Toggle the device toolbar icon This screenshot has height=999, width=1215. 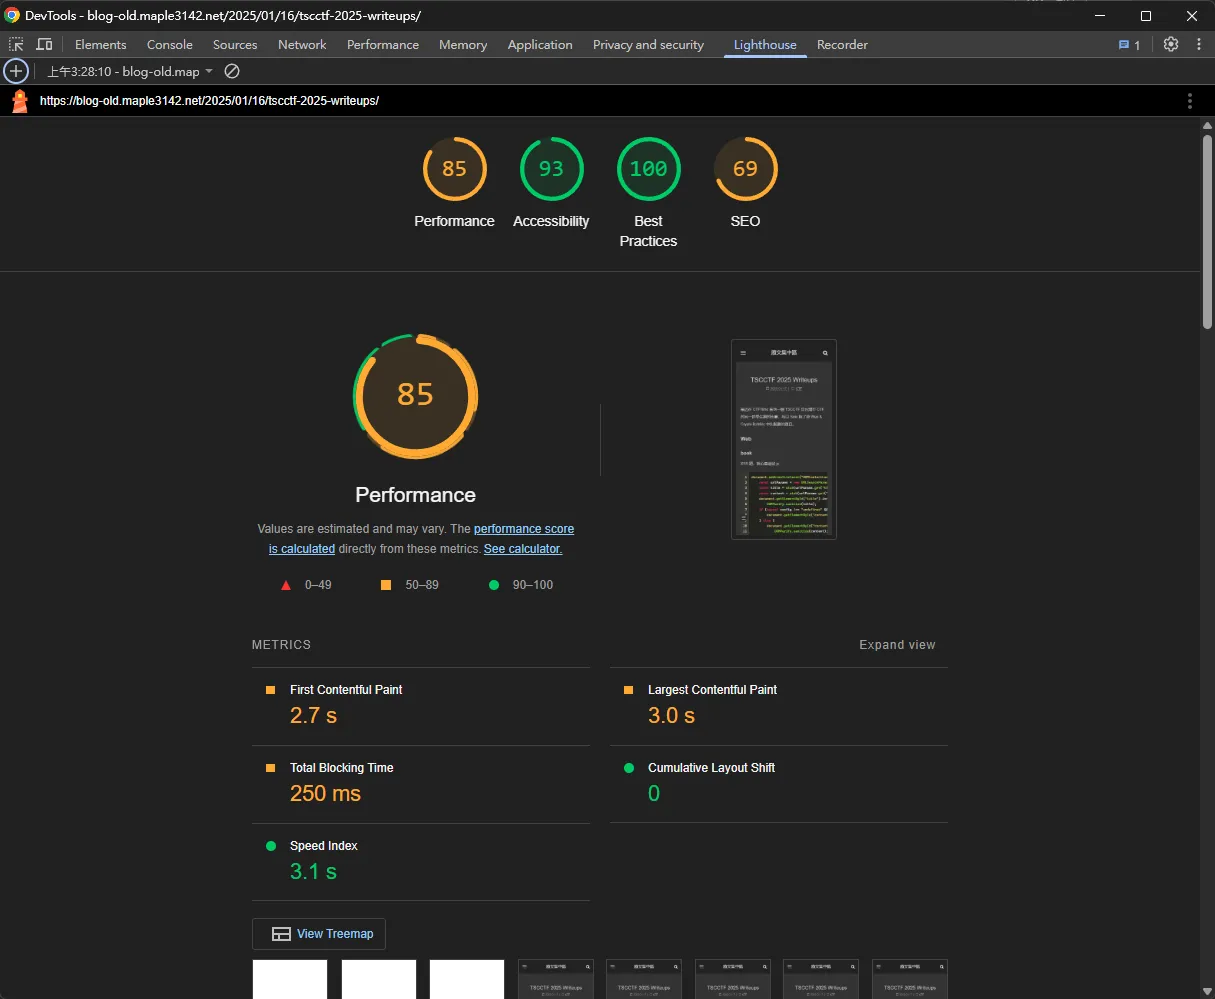pos(44,45)
